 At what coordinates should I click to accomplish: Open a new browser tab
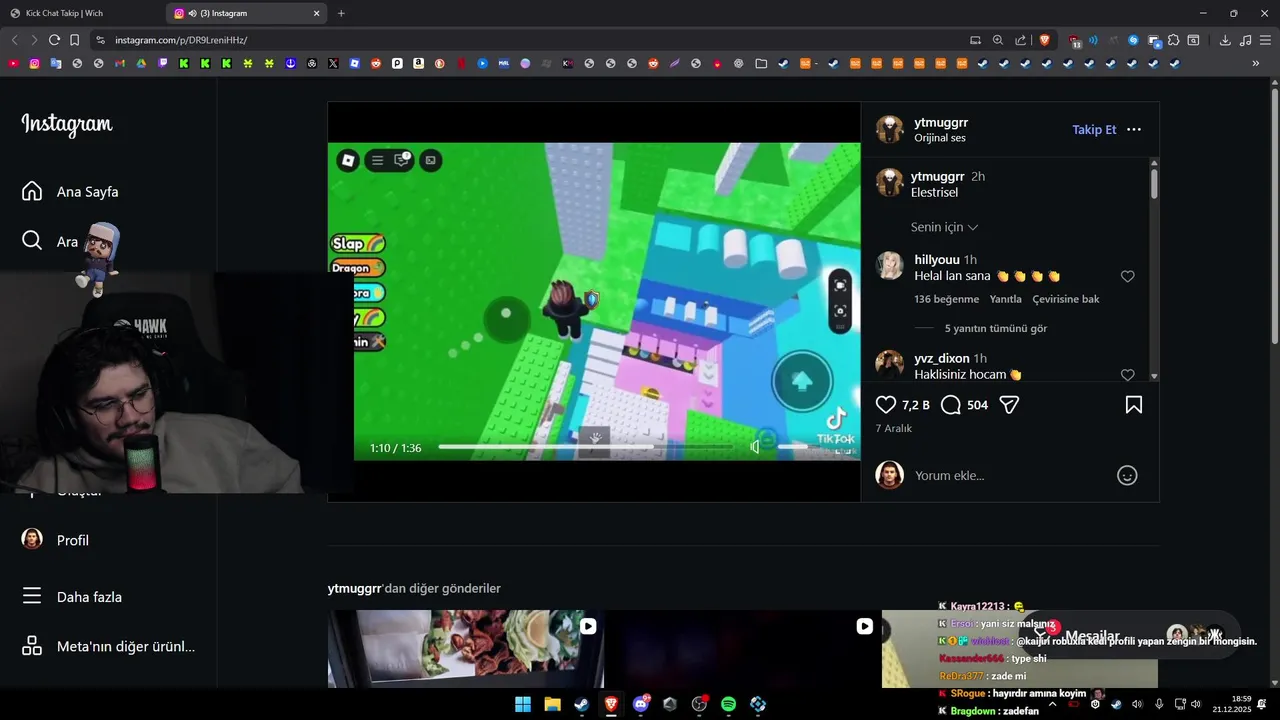[x=341, y=13]
